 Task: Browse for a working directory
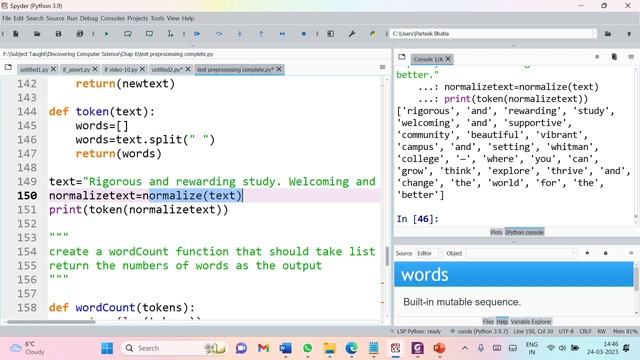coord(608,34)
